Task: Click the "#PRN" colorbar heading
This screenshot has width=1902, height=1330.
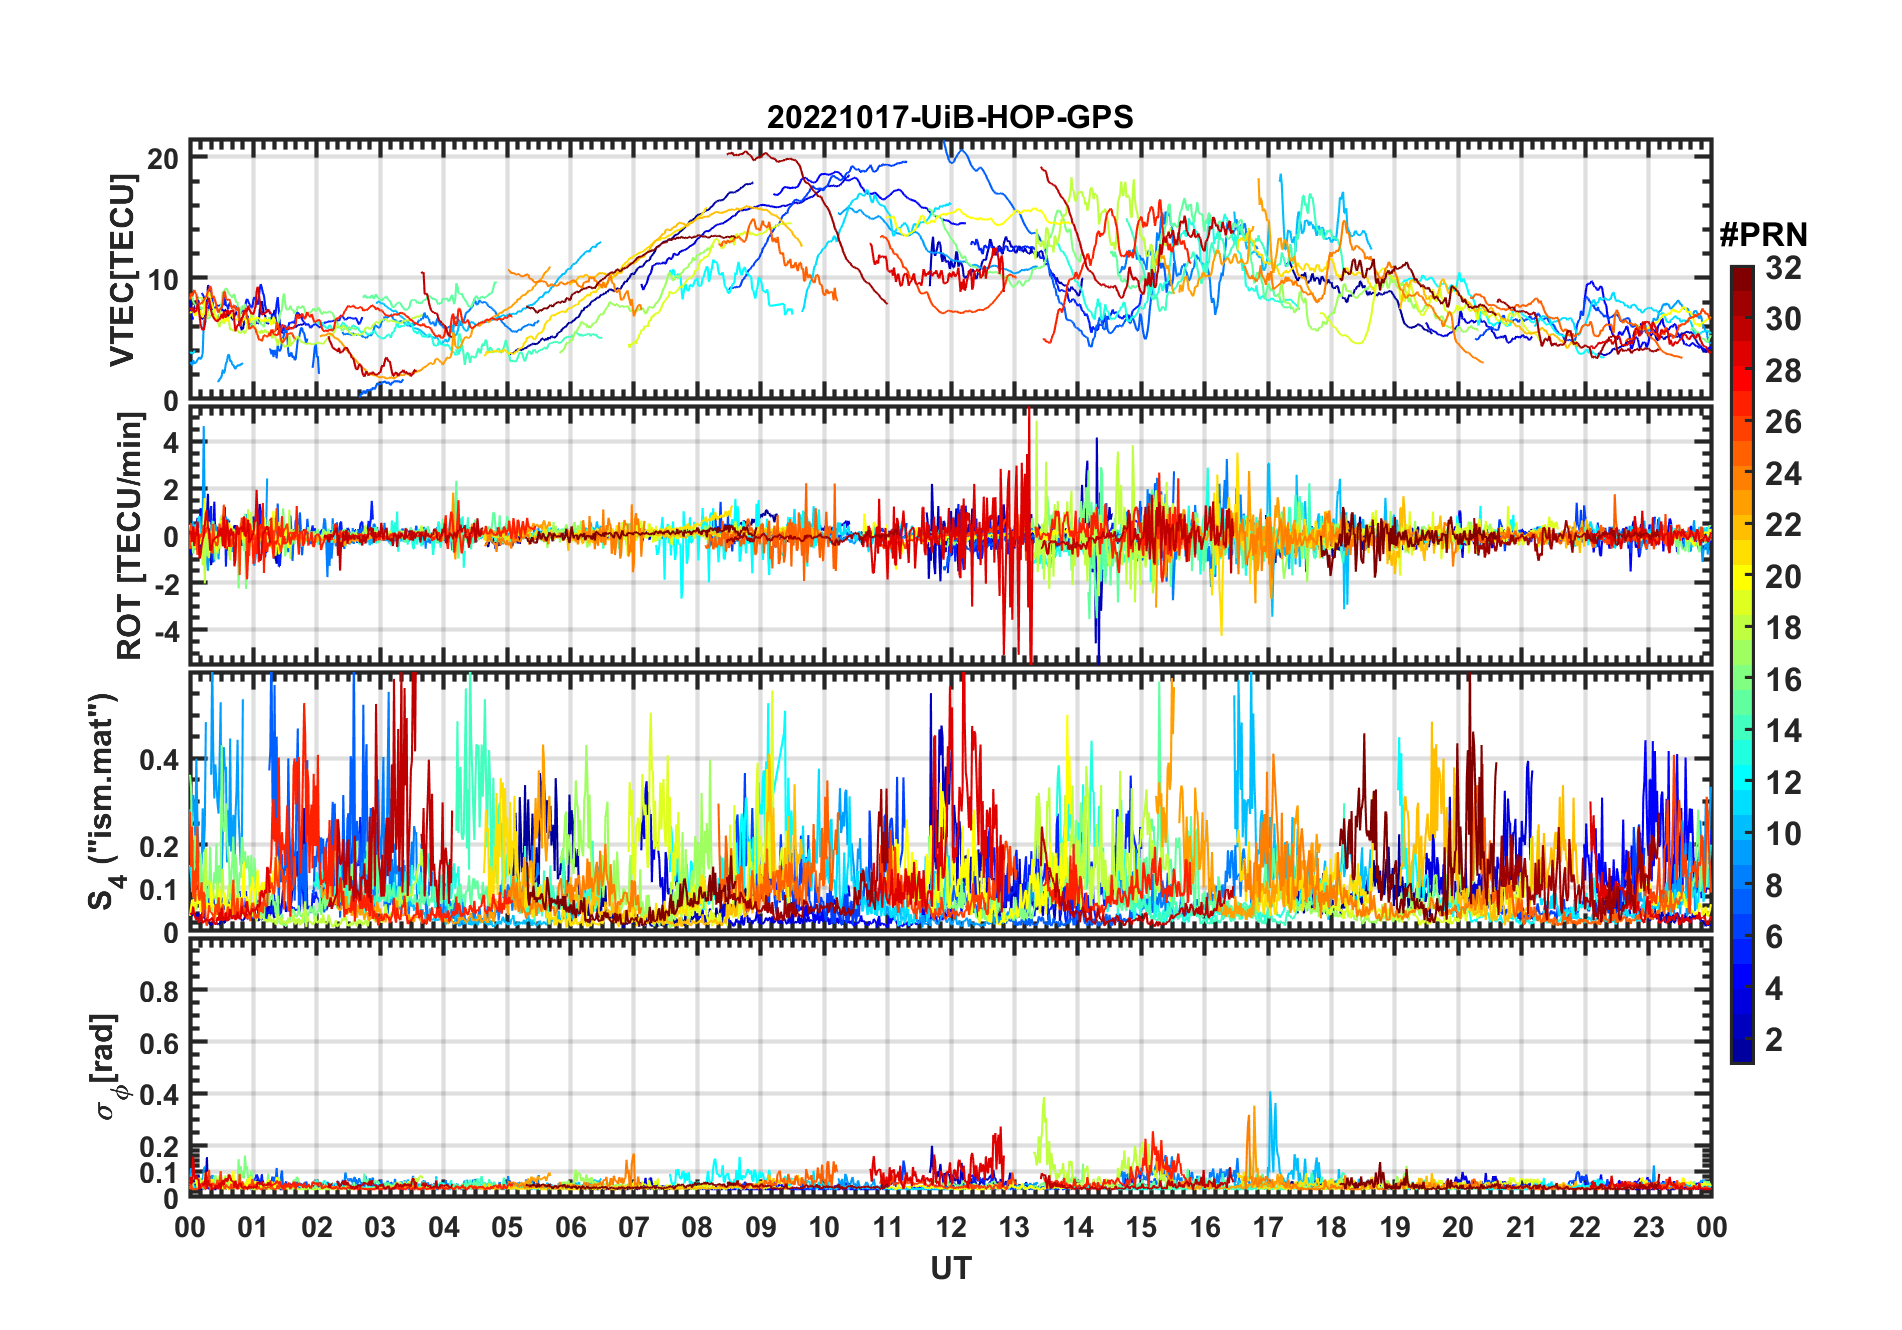Action: coord(1763,235)
